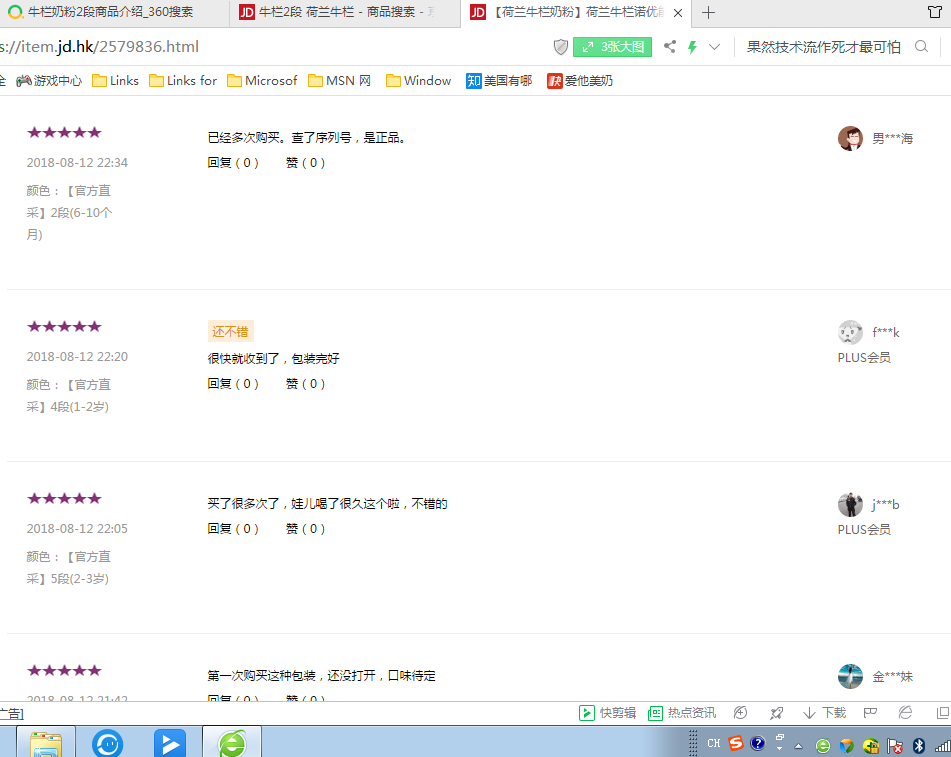Click the search box with 果然技术流 text
The height and width of the screenshot is (757, 951).
coord(822,47)
